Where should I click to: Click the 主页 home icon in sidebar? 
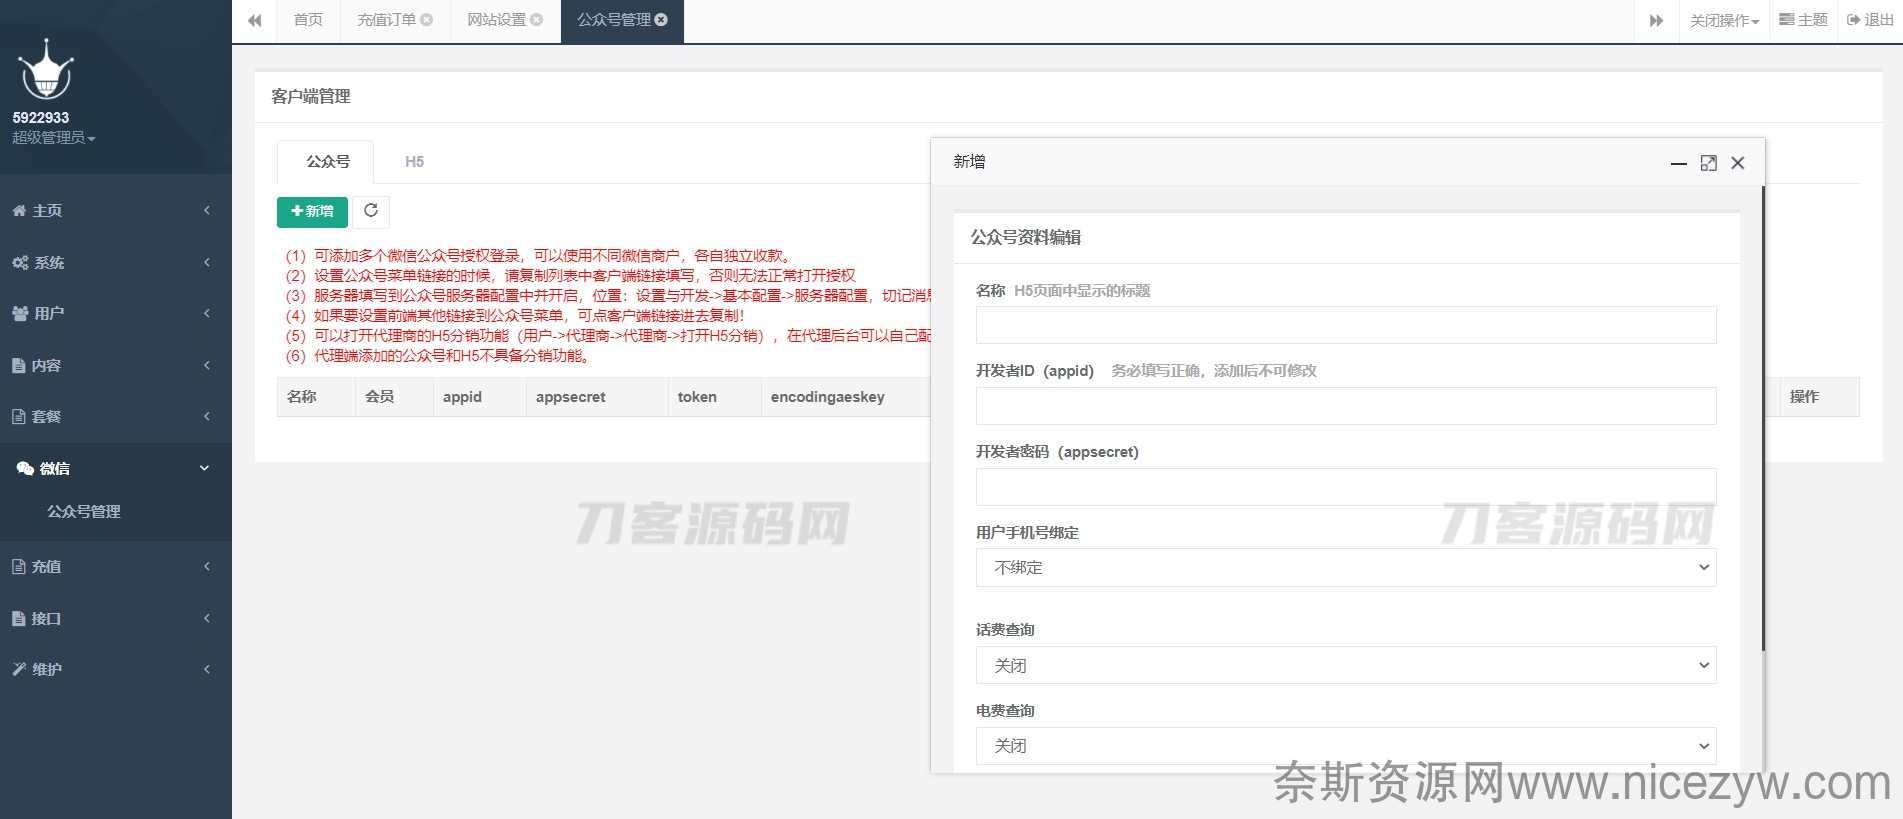(19, 210)
